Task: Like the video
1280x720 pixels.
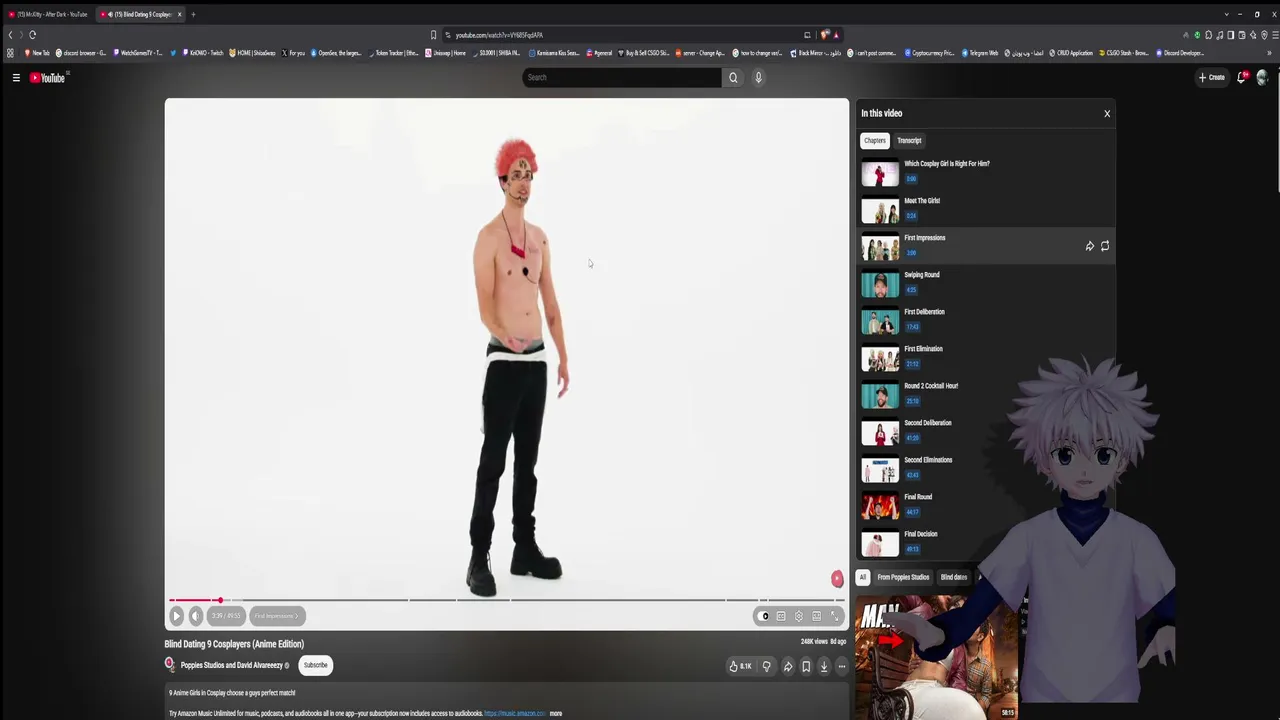Action: pyautogui.click(x=740, y=666)
